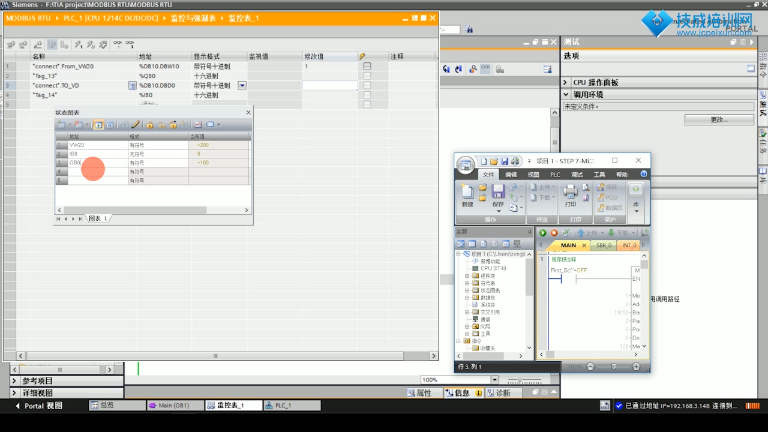Image resolution: width=768 pixels, height=432 pixels.
Task: Open PLC_1 from bottom editor taskbar
Action: [x=292, y=405]
